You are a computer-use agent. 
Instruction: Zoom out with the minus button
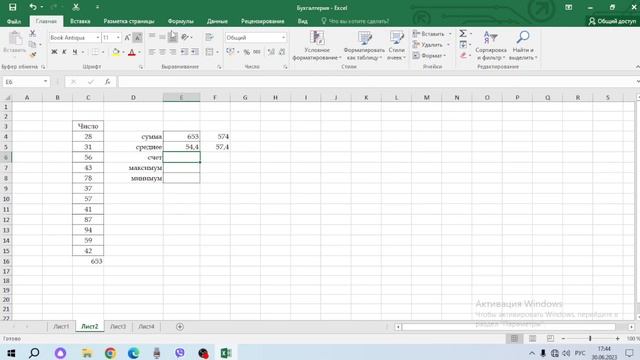click(563, 338)
